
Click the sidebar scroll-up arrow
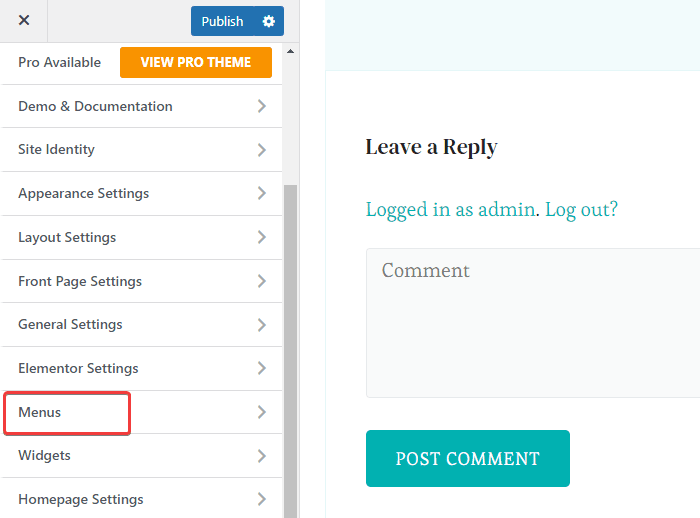pyautogui.click(x=291, y=51)
